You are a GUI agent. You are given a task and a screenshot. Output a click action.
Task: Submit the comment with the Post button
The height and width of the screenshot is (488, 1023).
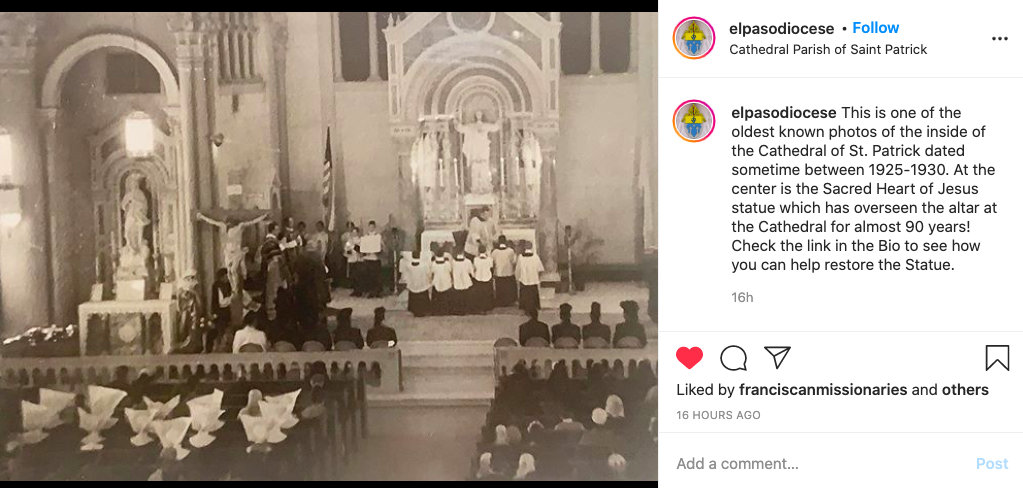pyautogui.click(x=992, y=464)
